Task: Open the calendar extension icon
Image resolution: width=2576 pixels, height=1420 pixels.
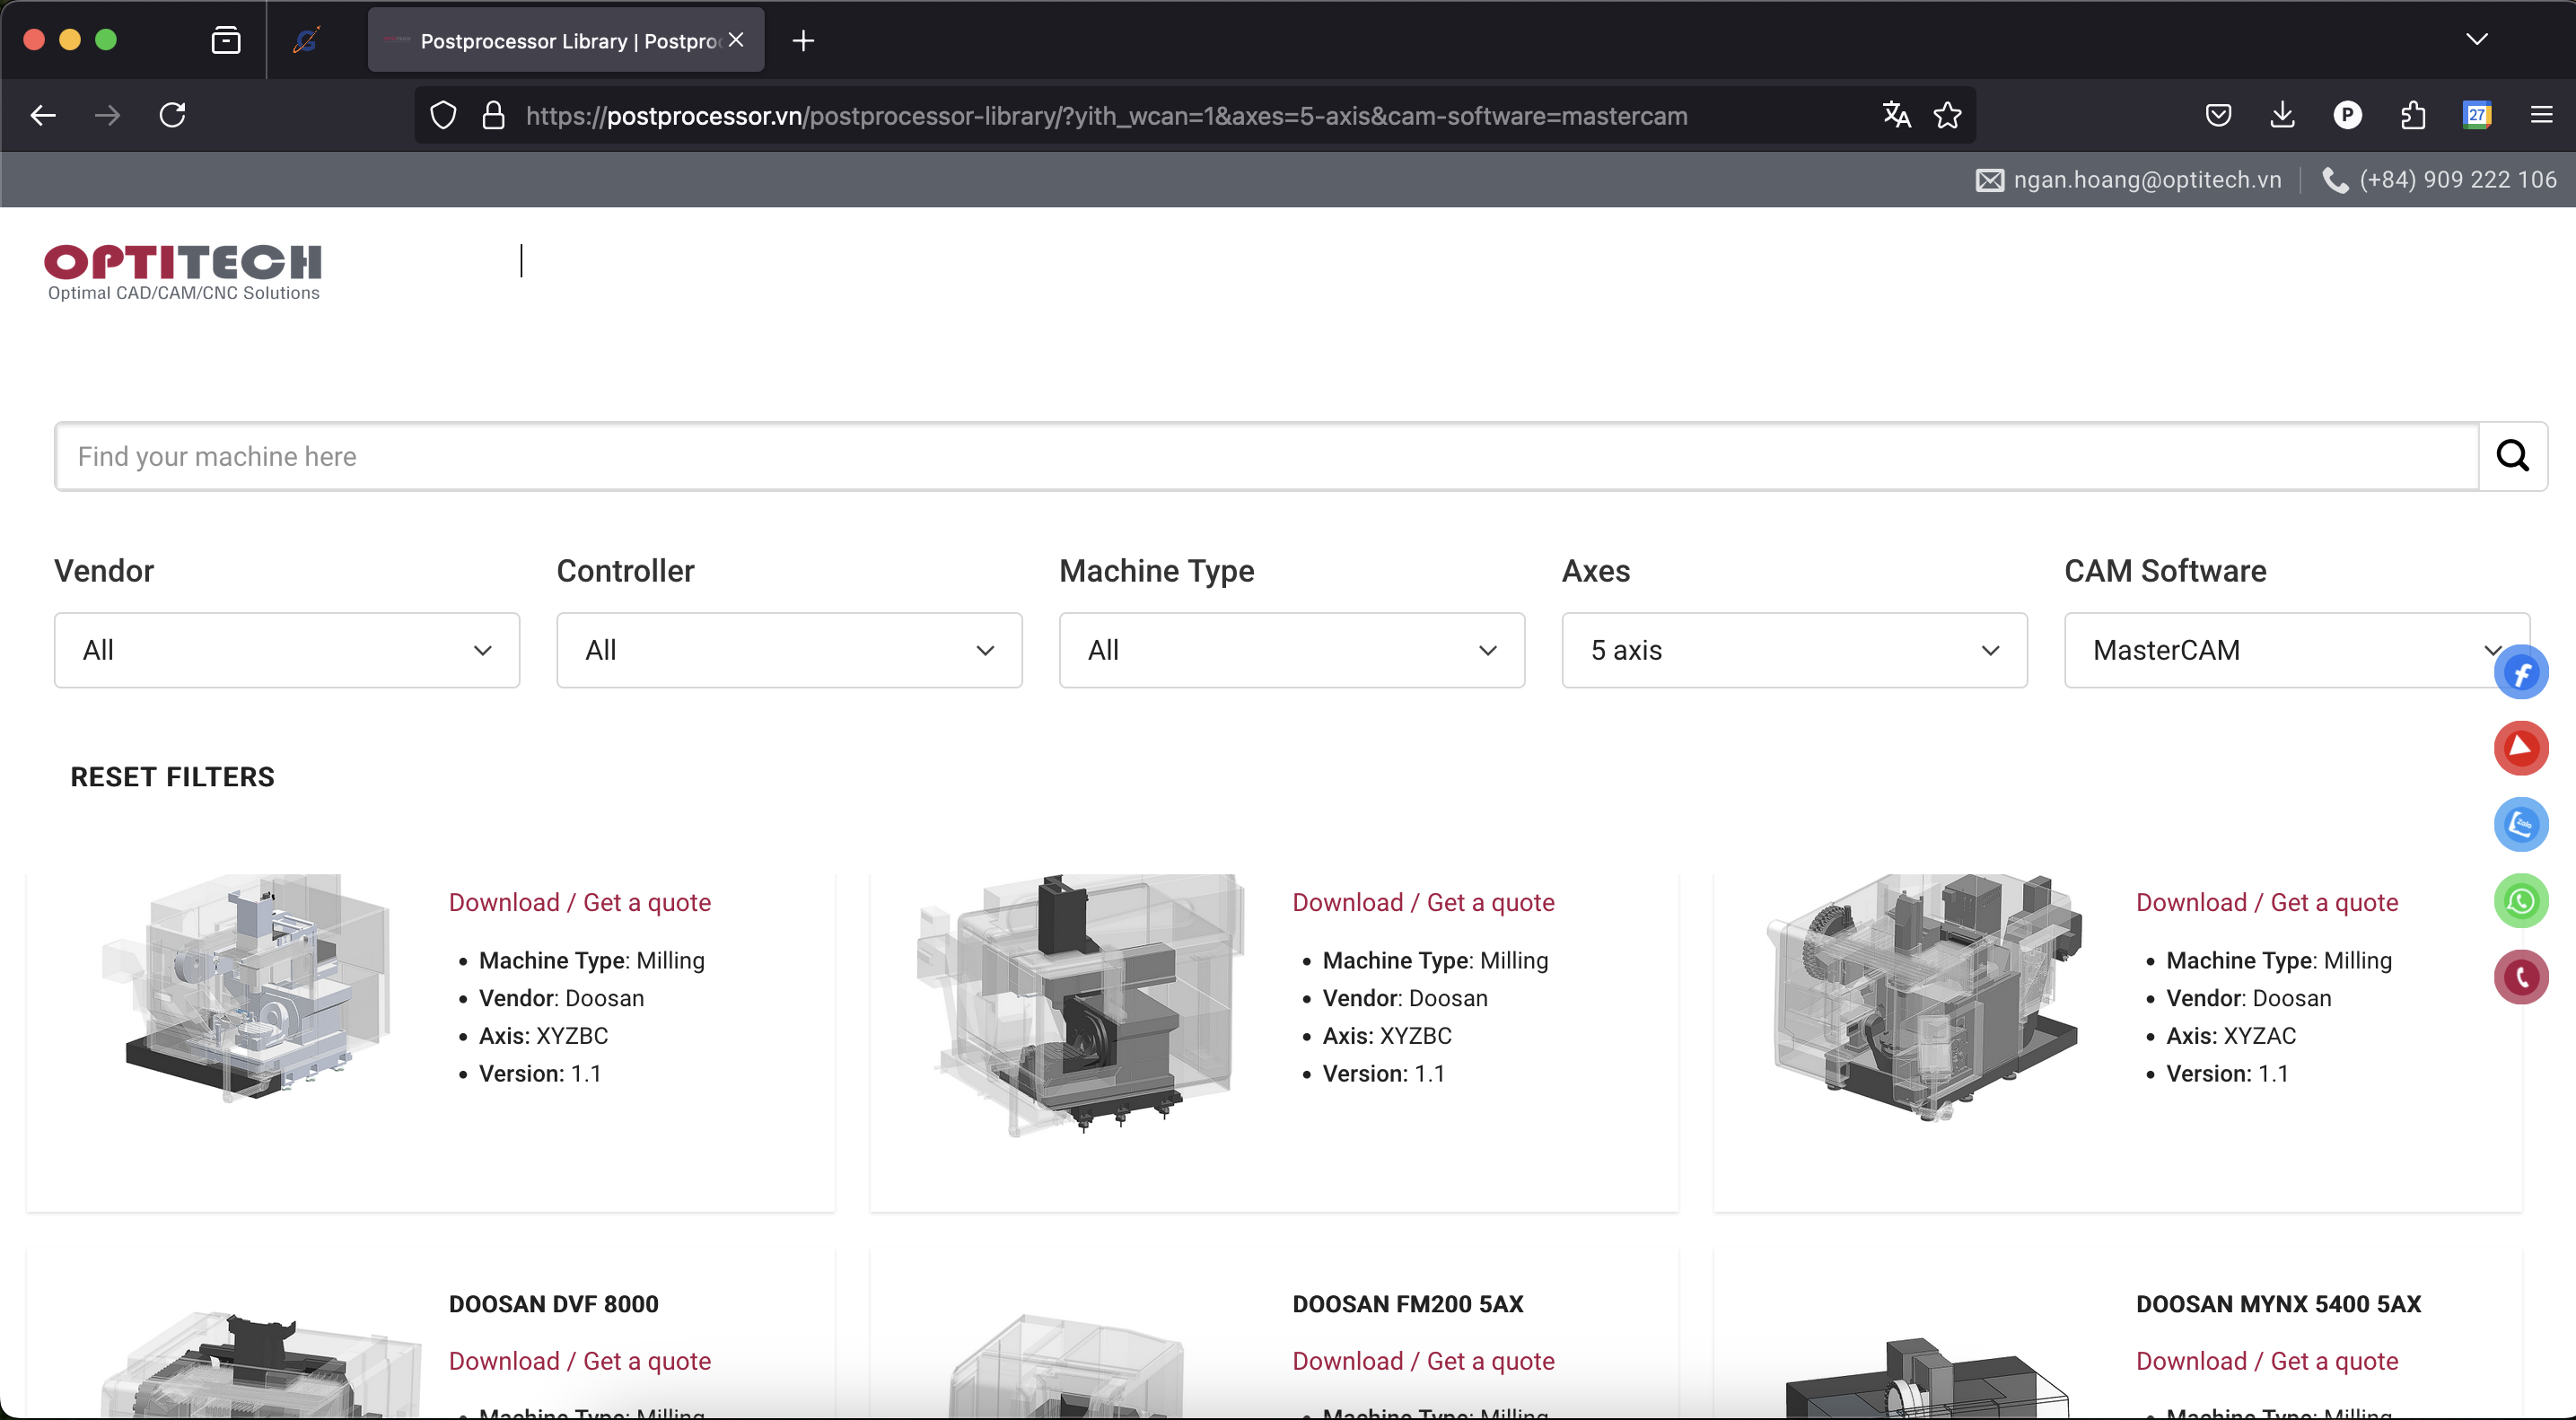Action: tap(2476, 115)
